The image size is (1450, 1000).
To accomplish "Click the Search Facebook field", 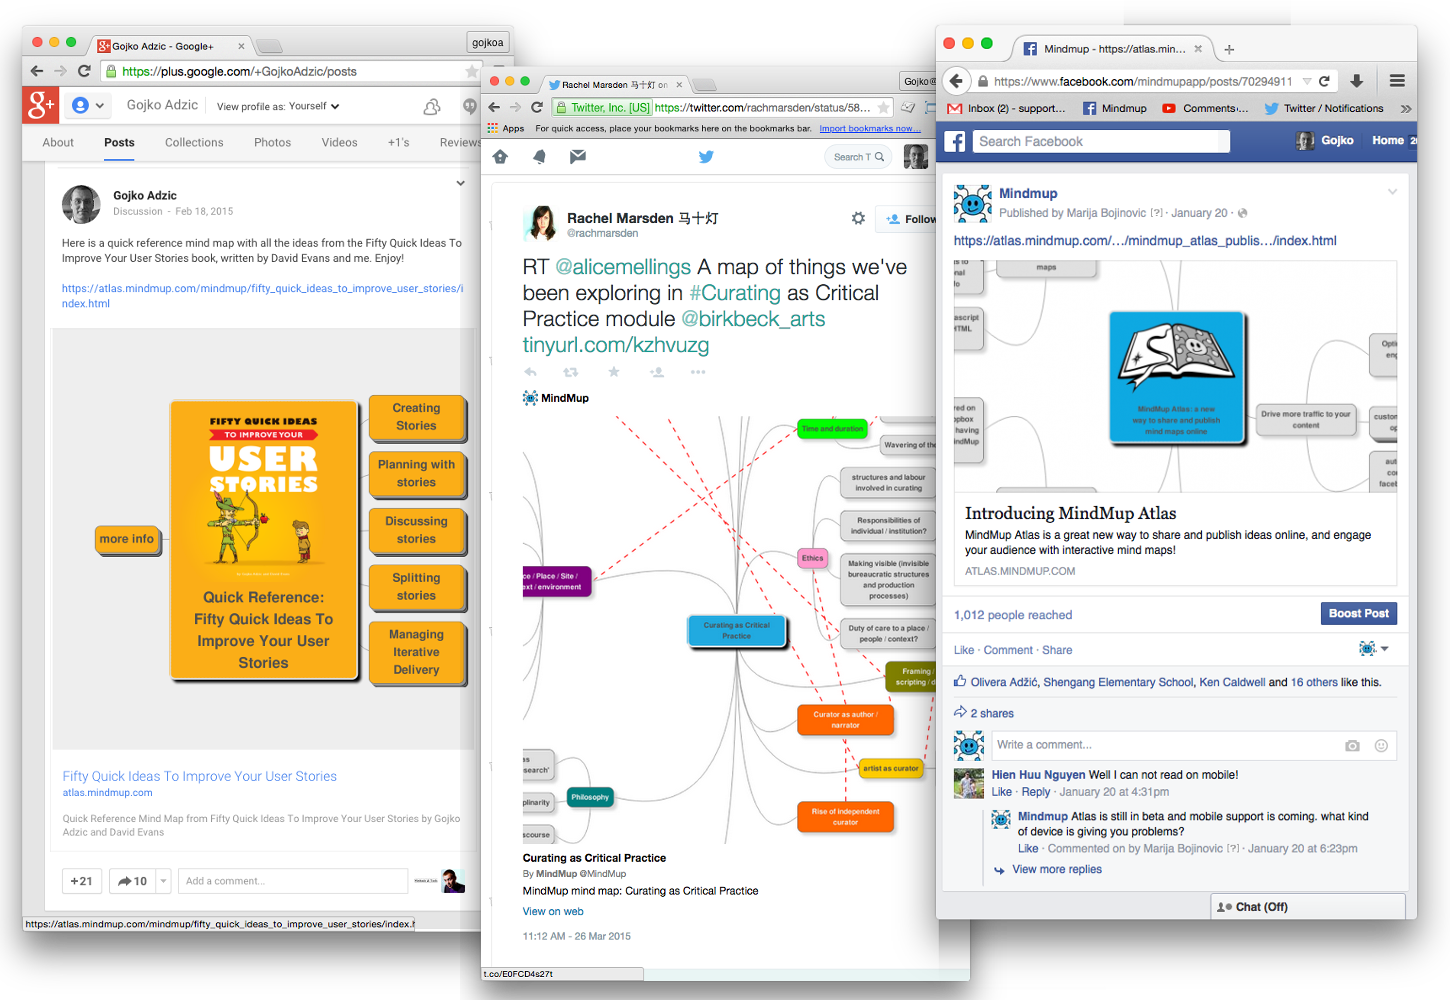I will (1101, 141).
